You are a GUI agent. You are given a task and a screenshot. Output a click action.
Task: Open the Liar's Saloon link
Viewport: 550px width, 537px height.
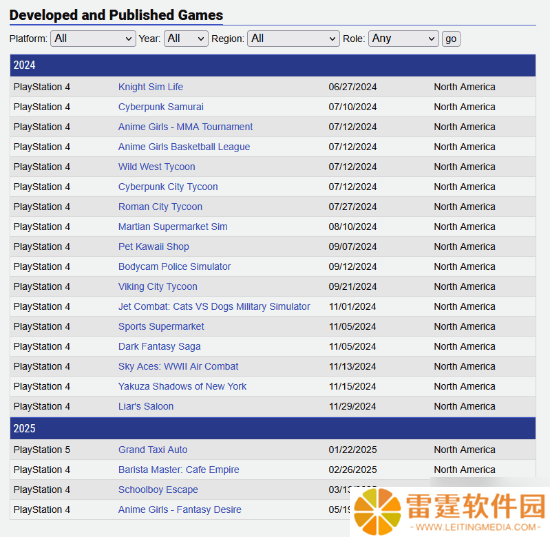(x=146, y=407)
